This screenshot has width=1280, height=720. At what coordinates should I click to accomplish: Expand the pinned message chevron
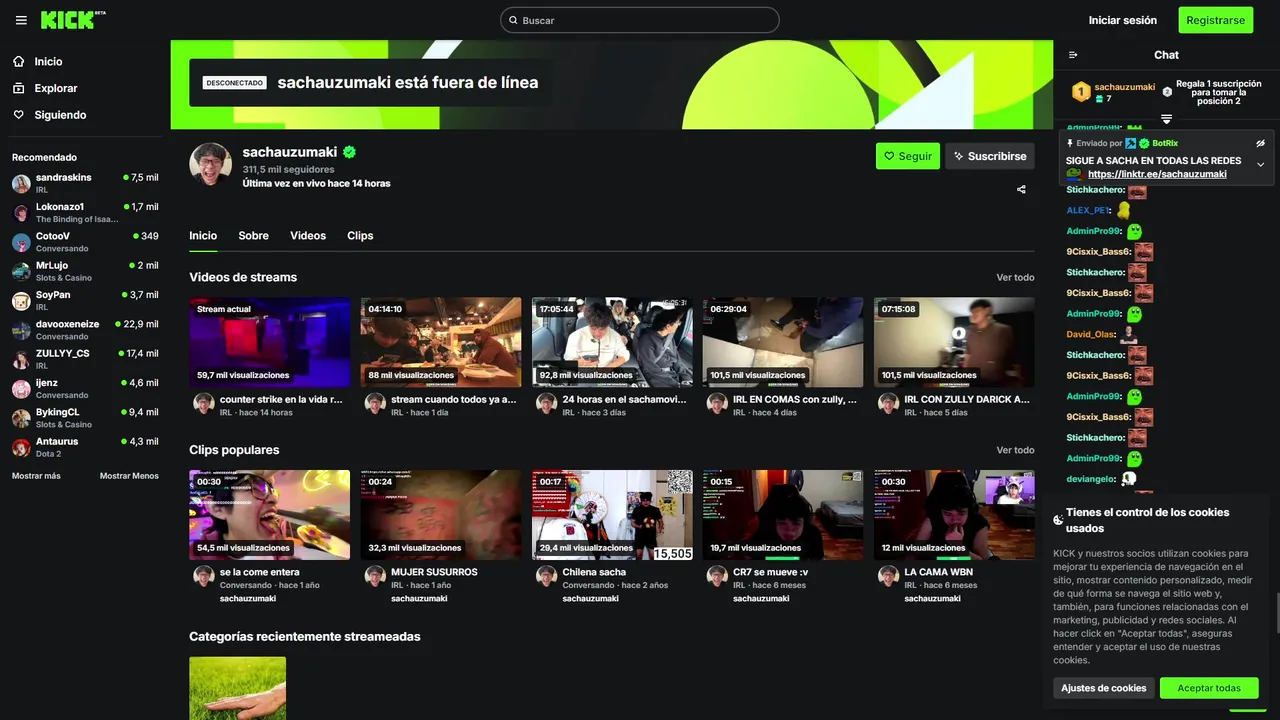(x=1261, y=164)
